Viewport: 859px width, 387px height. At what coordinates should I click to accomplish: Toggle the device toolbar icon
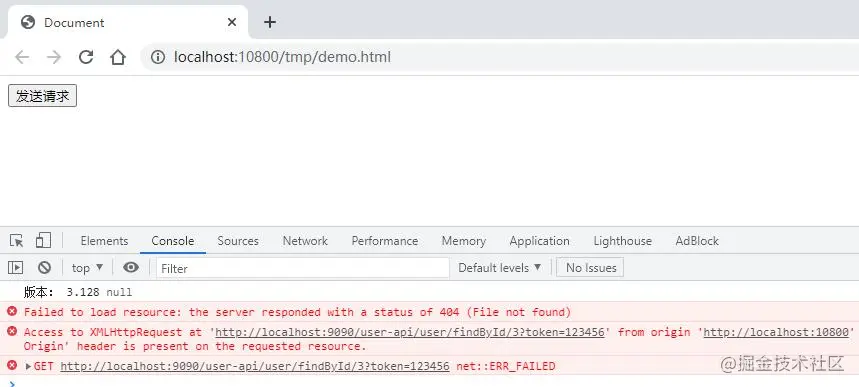pyautogui.click(x=43, y=240)
